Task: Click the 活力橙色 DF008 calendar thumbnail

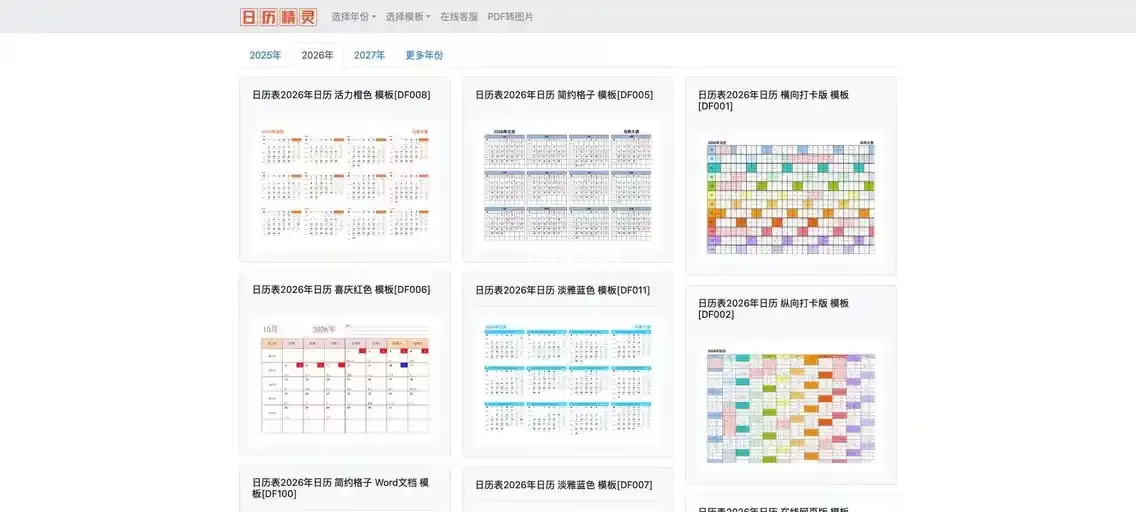Action: 345,184
